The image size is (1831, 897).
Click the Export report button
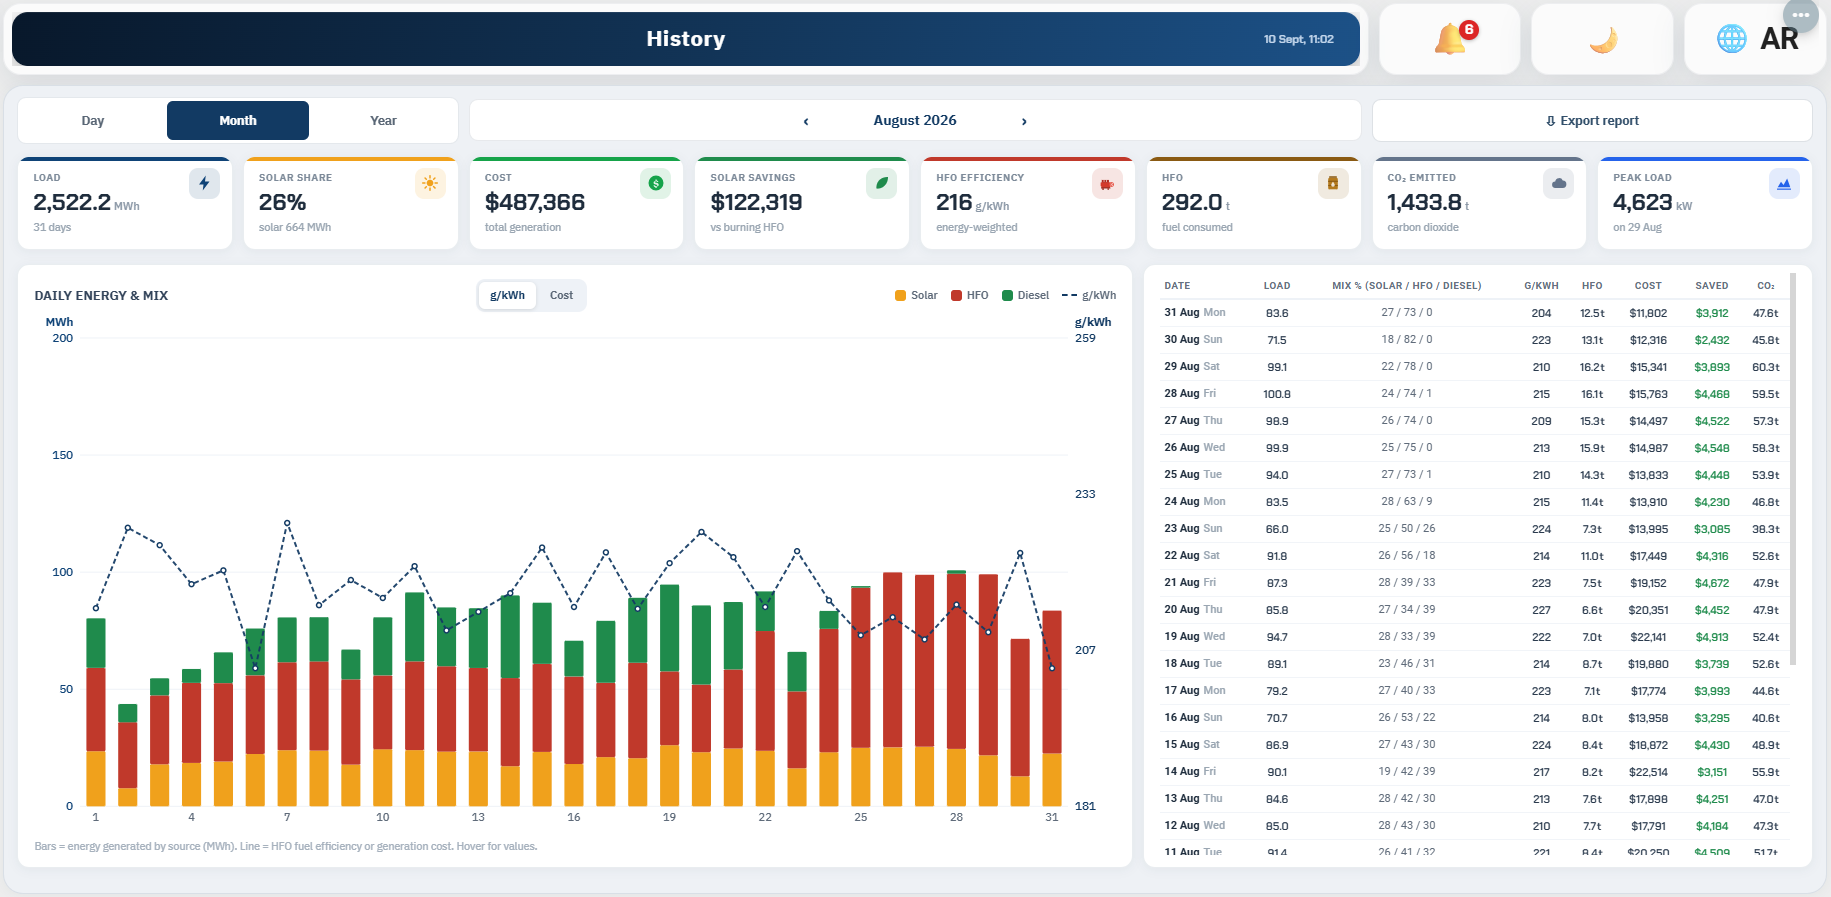pyautogui.click(x=1592, y=121)
